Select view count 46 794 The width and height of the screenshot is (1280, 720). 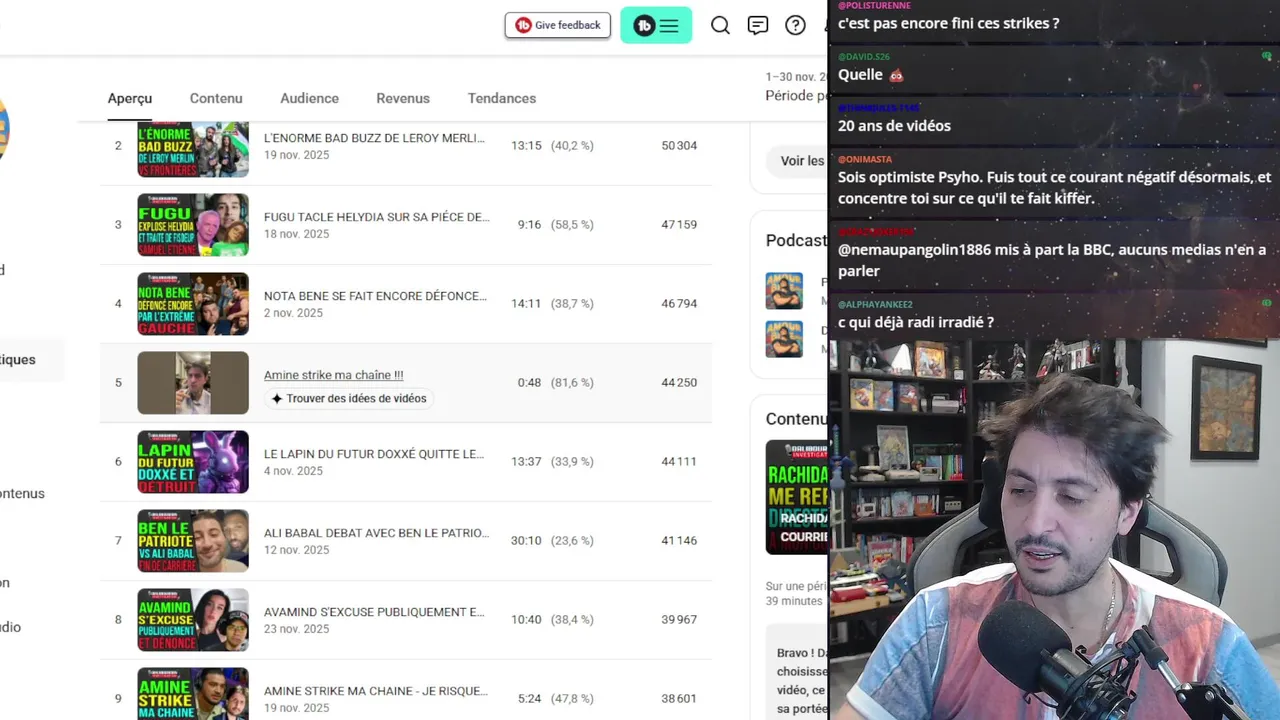pyautogui.click(x=679, y=304)
